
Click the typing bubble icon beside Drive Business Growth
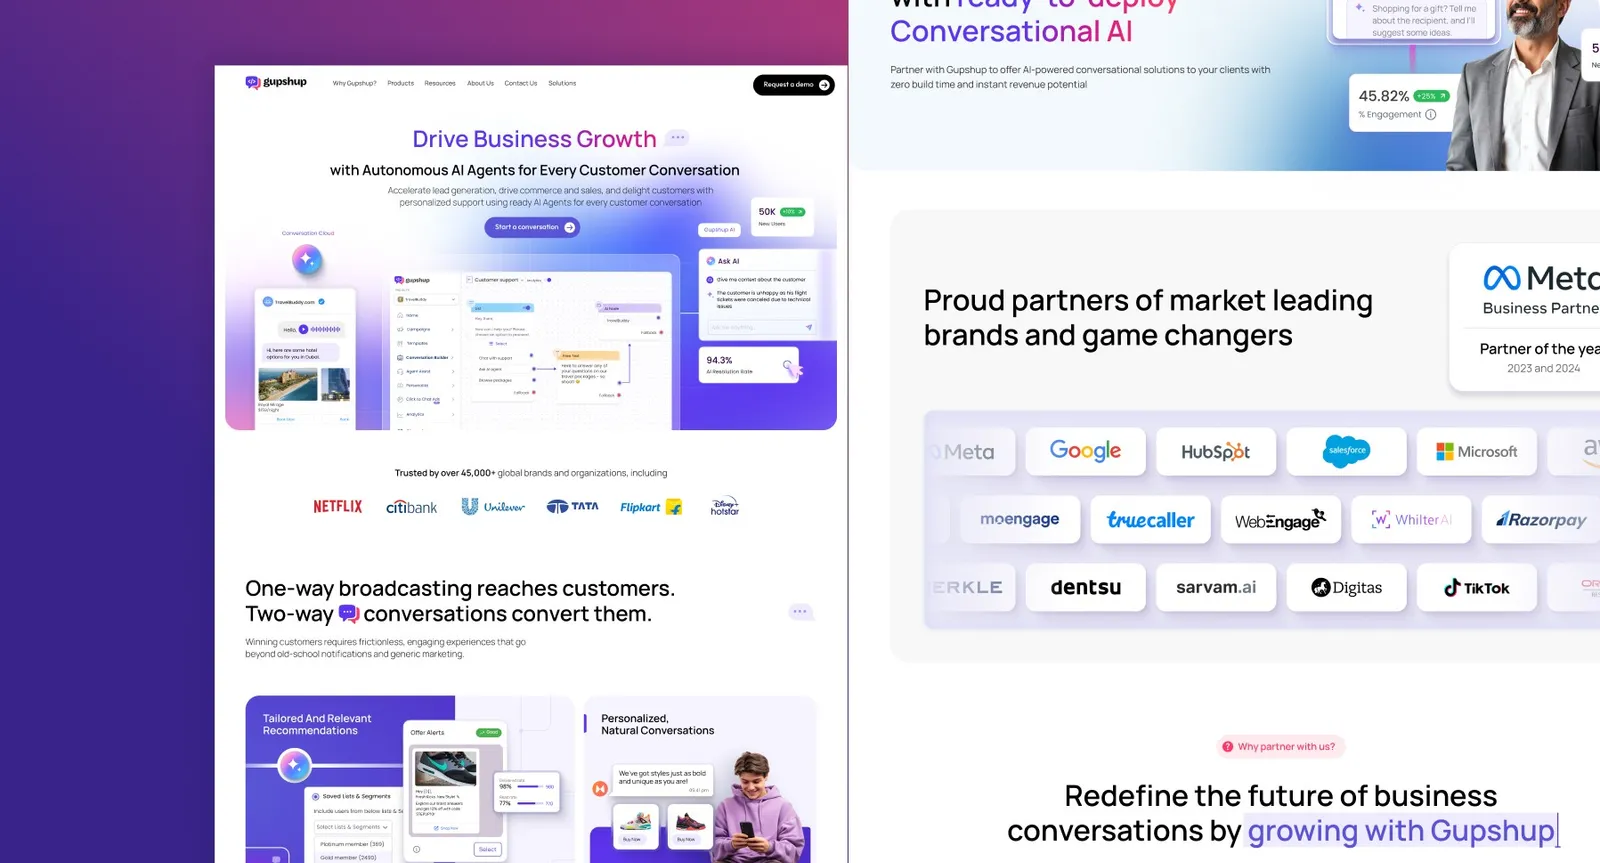coord(678,138)
